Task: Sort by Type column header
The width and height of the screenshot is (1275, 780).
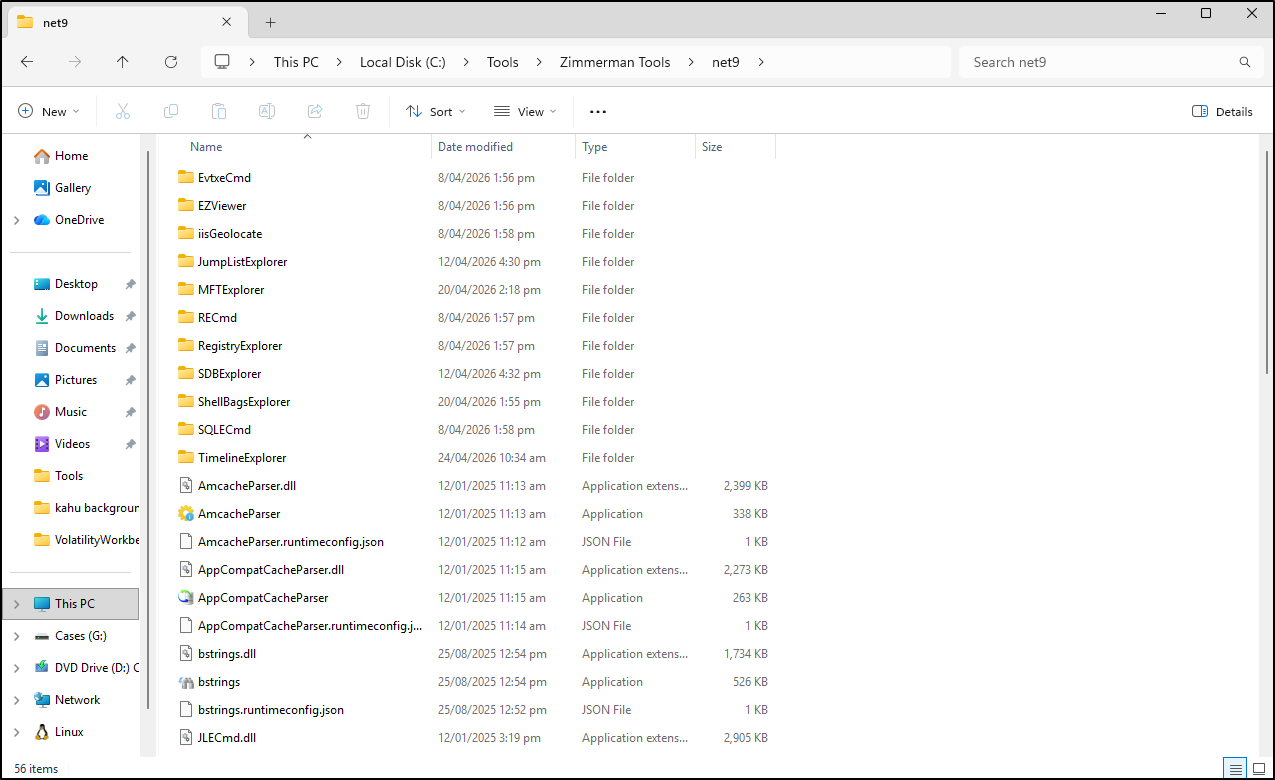Action: tap(636, 147)
